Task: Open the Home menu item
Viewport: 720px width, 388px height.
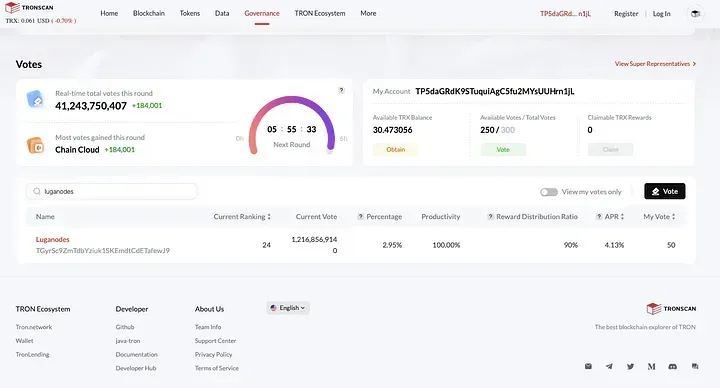Action: point(109,13)
